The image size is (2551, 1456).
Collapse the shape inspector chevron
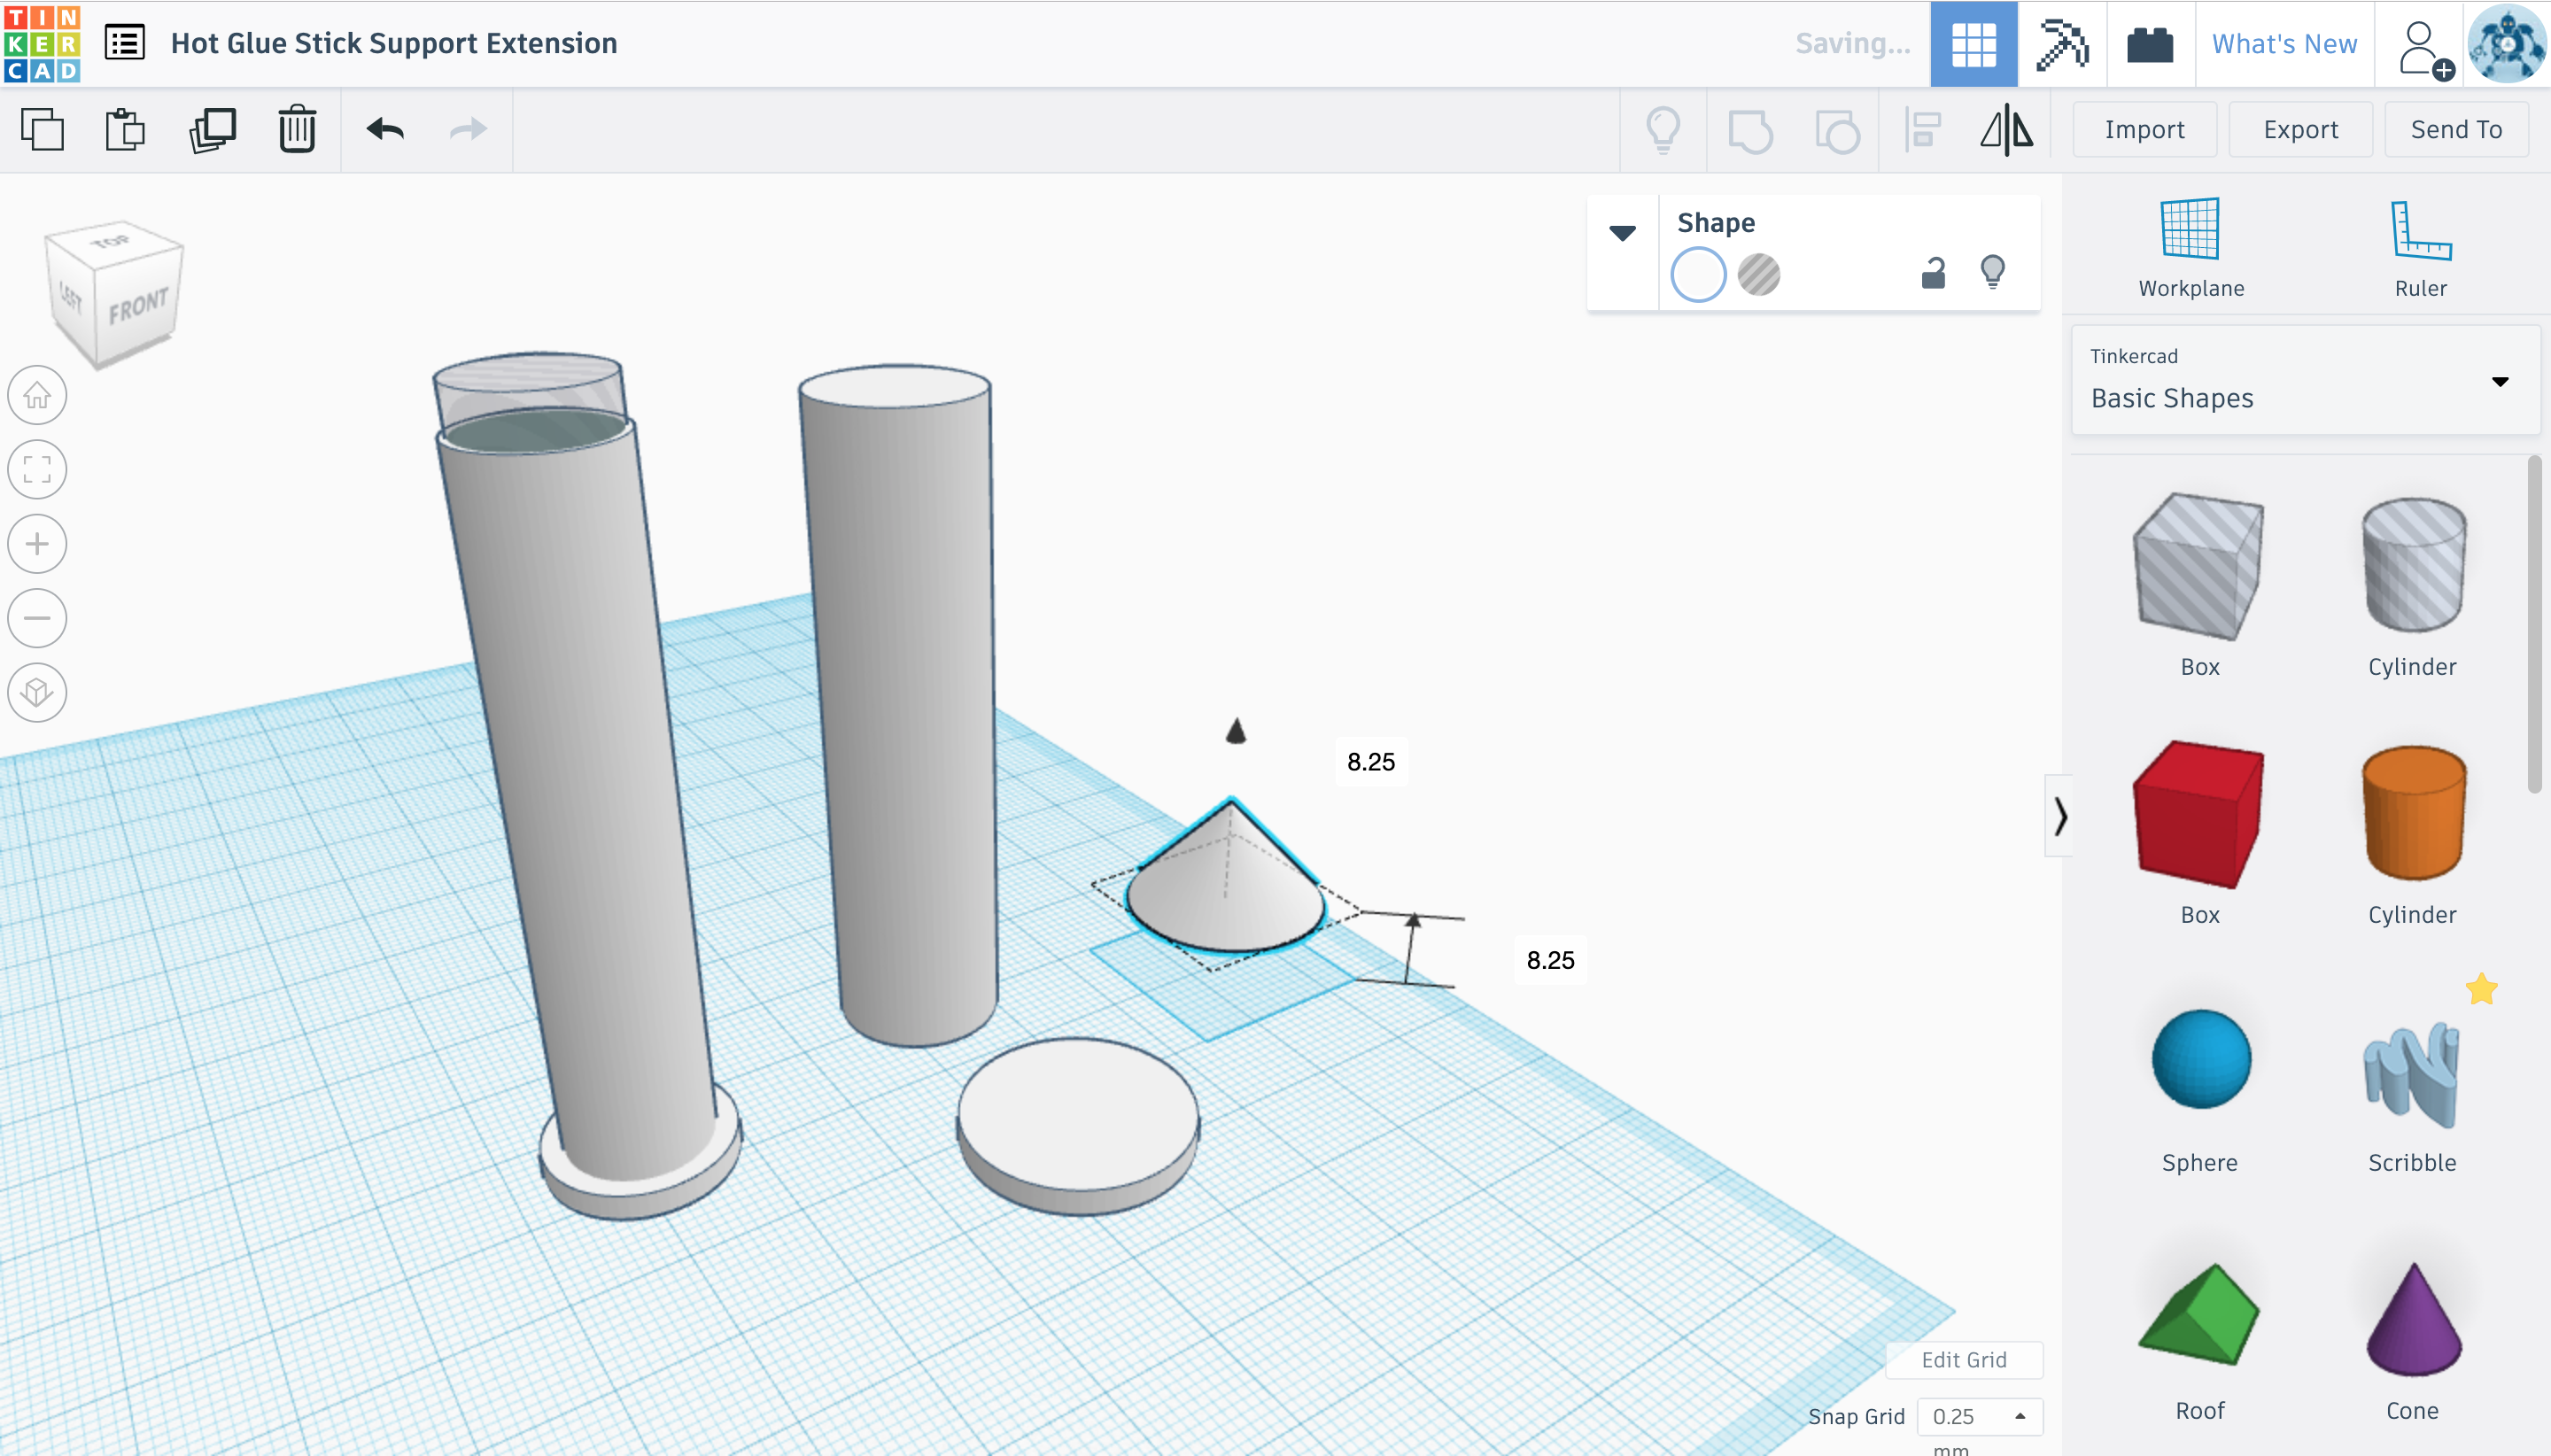(x=1623, y=231)
